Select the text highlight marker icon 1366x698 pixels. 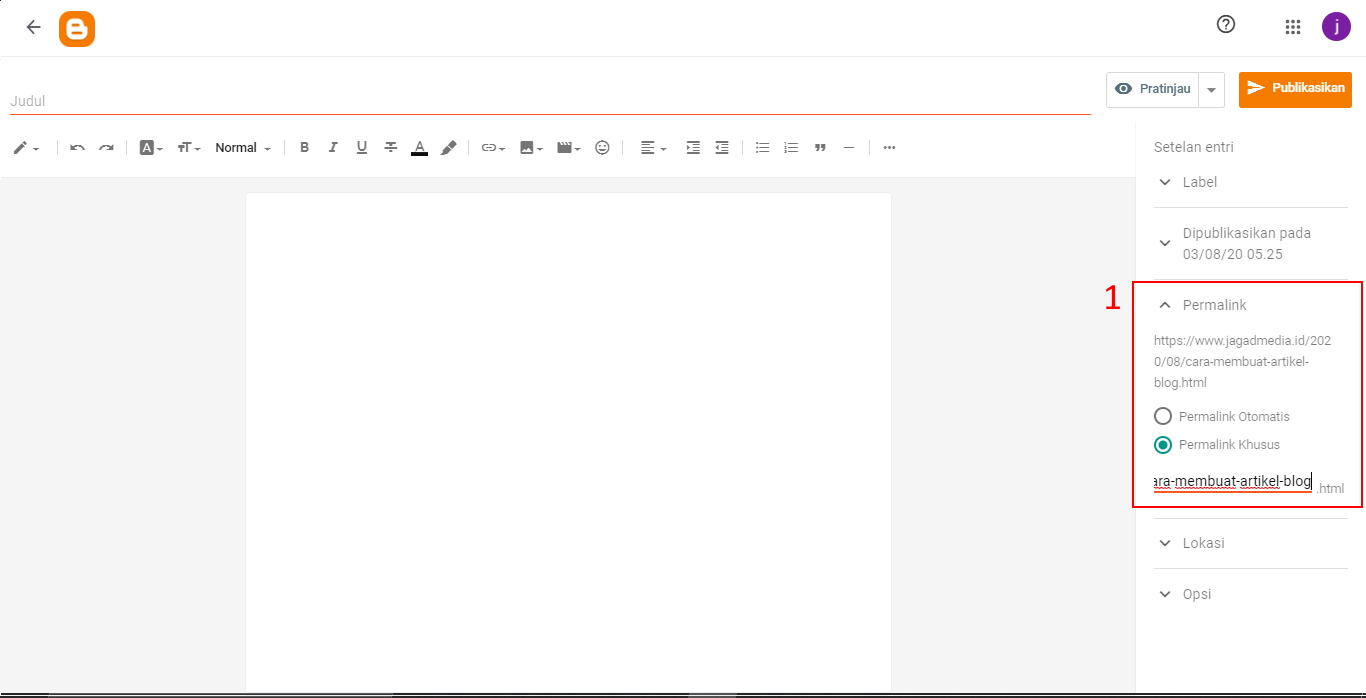pos(448,147)
